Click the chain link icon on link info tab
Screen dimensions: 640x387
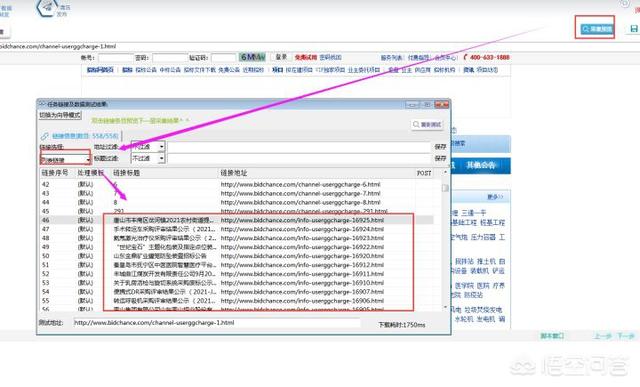(44, 136)
